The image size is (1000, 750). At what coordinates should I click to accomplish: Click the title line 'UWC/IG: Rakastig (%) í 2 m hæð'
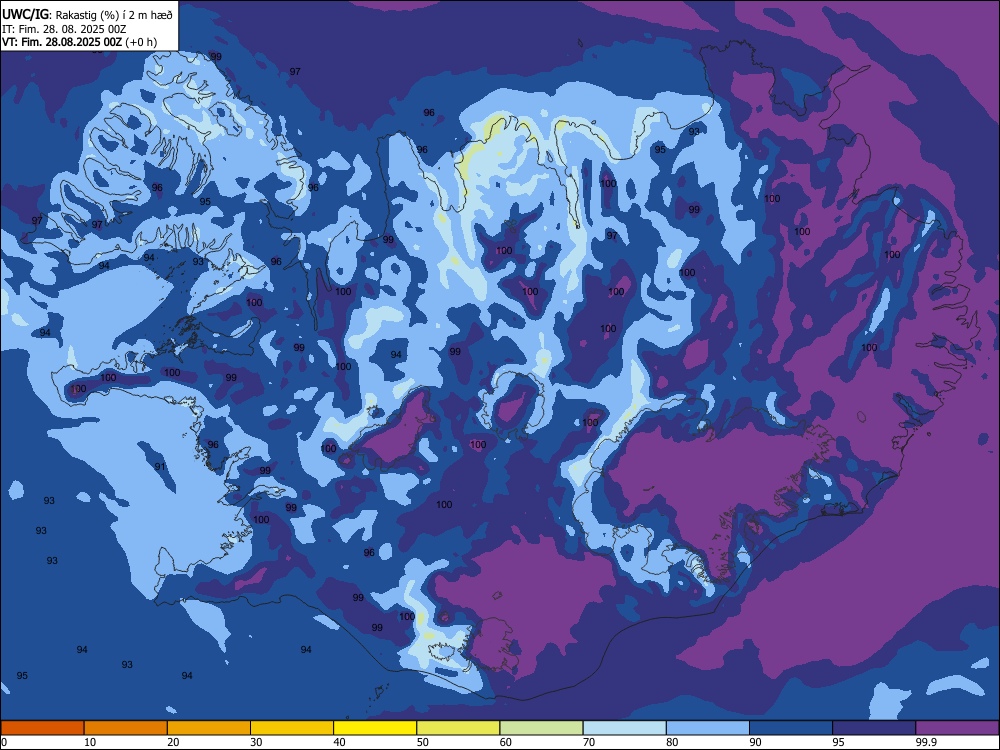[87, 14]
